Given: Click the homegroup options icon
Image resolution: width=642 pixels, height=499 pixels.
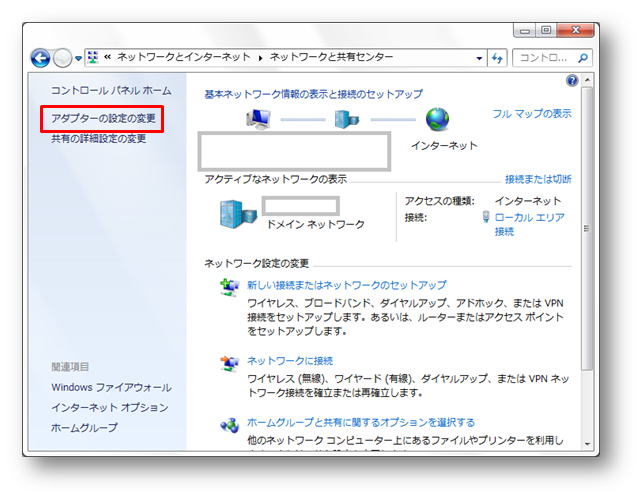Looking at the screenshot, I should pos(229,425).
